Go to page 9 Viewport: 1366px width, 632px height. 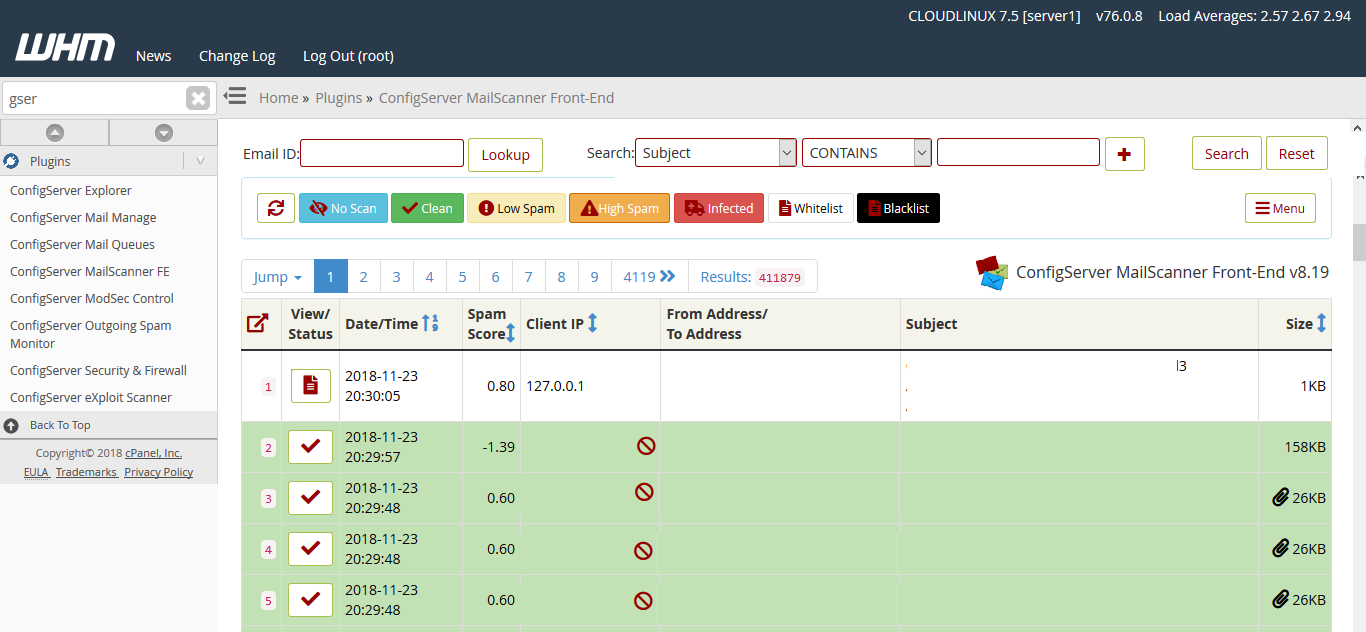[x=595, y=277]
